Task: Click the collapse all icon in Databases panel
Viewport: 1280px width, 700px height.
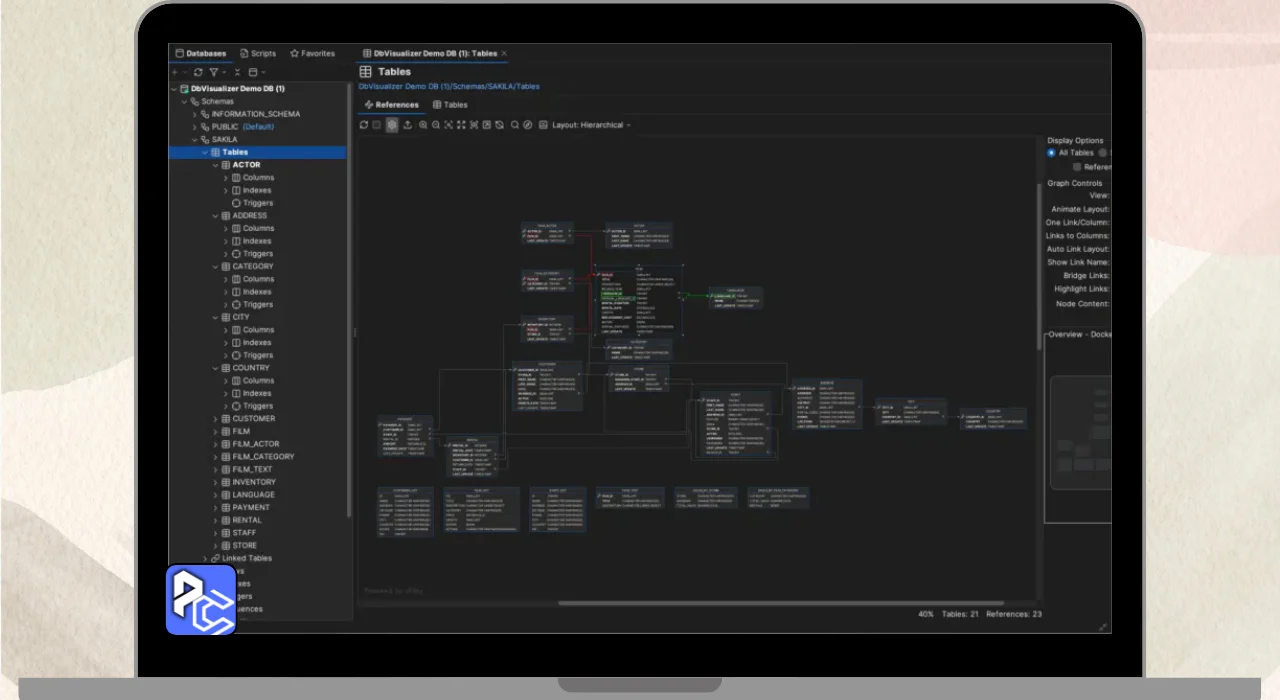Action: pos(237,72)
